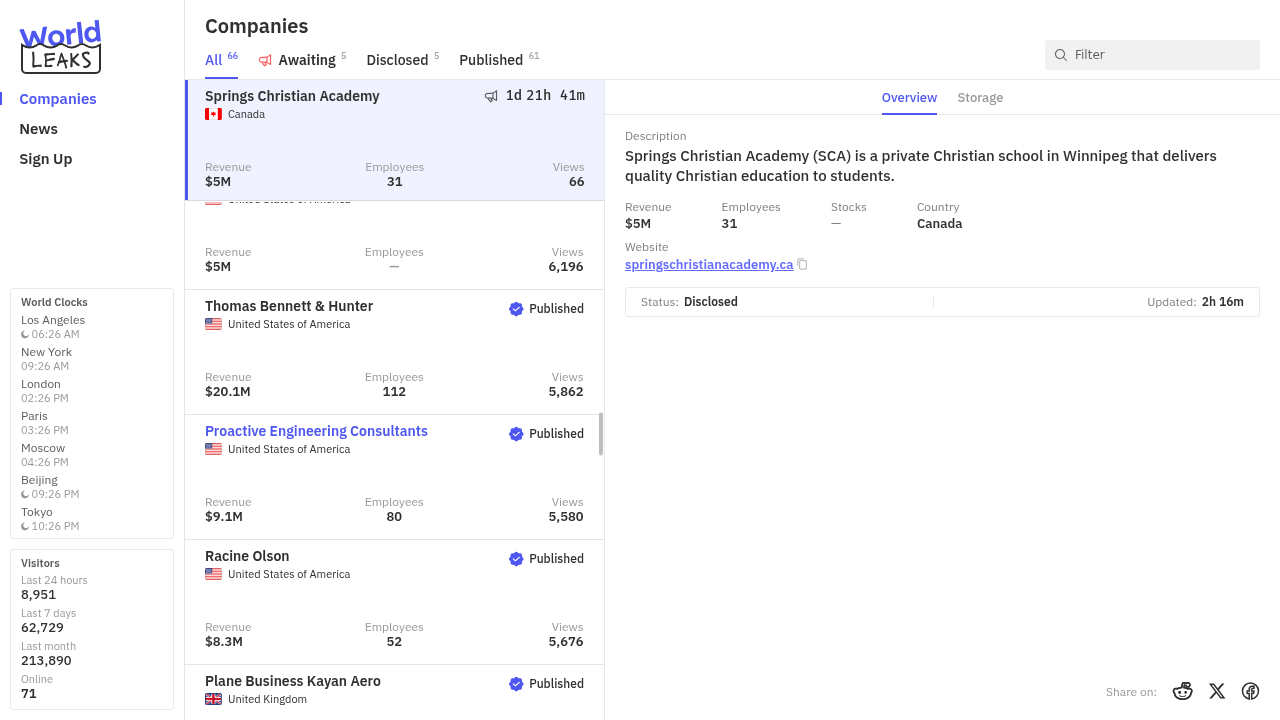Click the Companies page heading
Viewport: 1280px width, 720px height.
pos(257,26)
